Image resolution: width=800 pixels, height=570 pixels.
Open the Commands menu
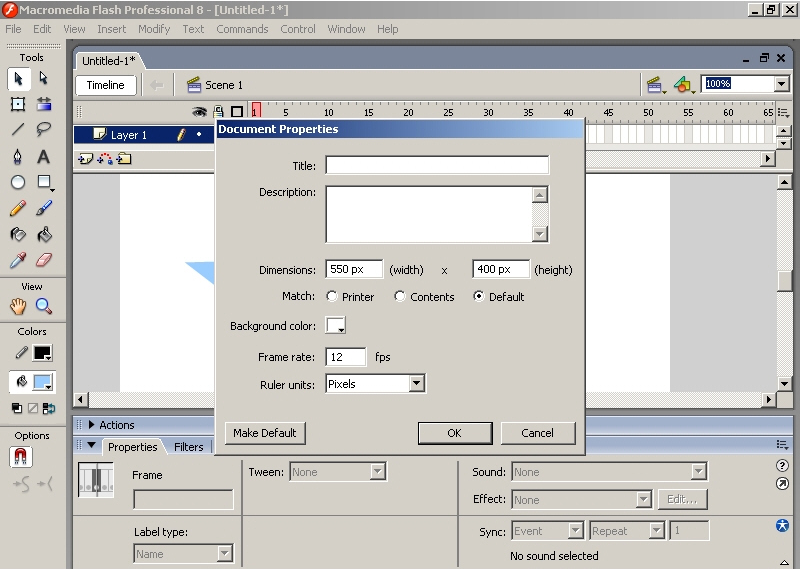pyautogui.click(x=242, y=29)
